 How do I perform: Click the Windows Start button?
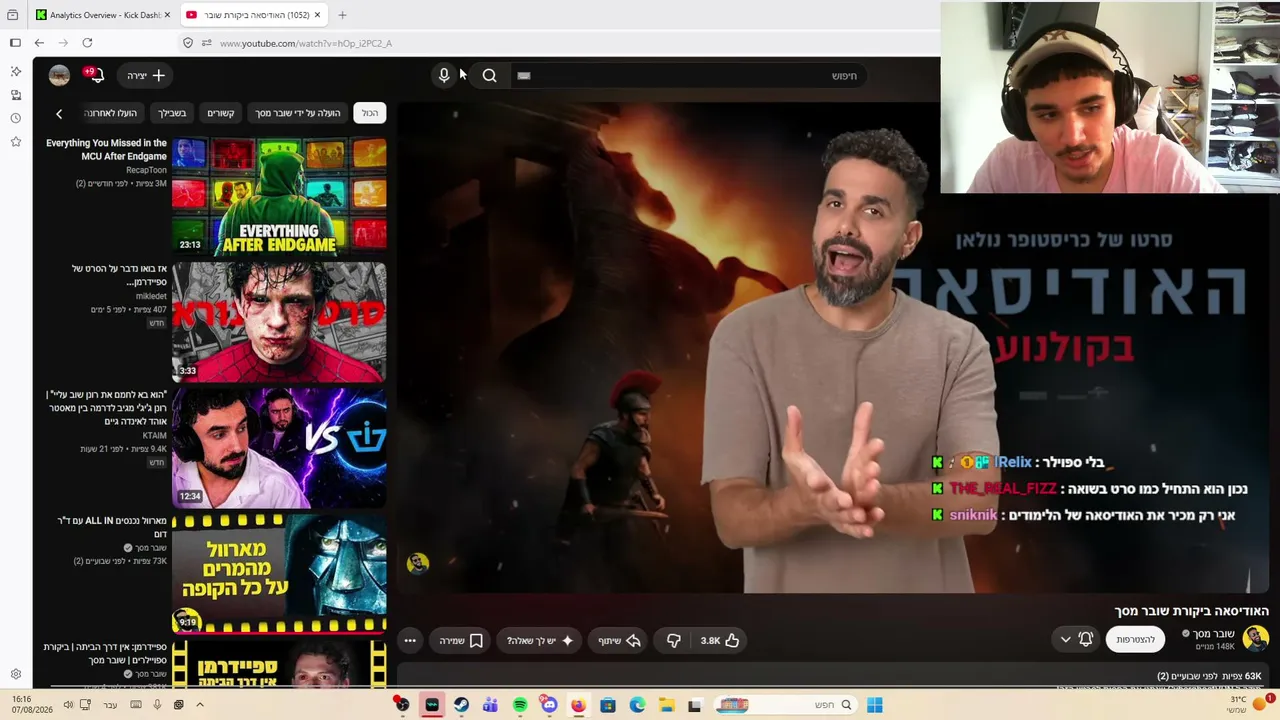(x=875, y=705)
